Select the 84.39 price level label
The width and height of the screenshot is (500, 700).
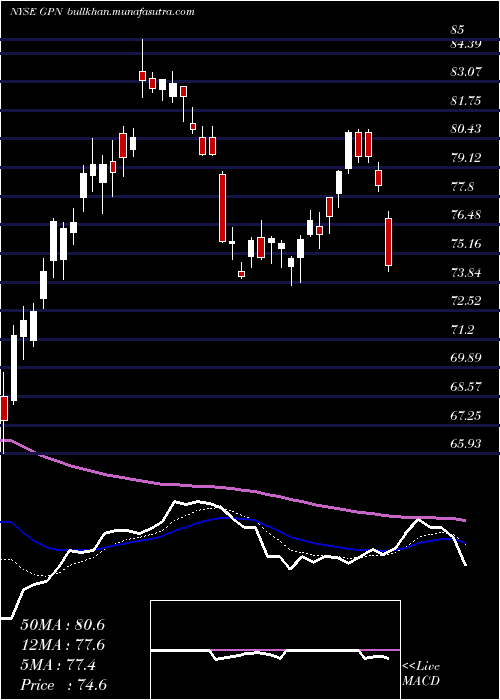466,44
